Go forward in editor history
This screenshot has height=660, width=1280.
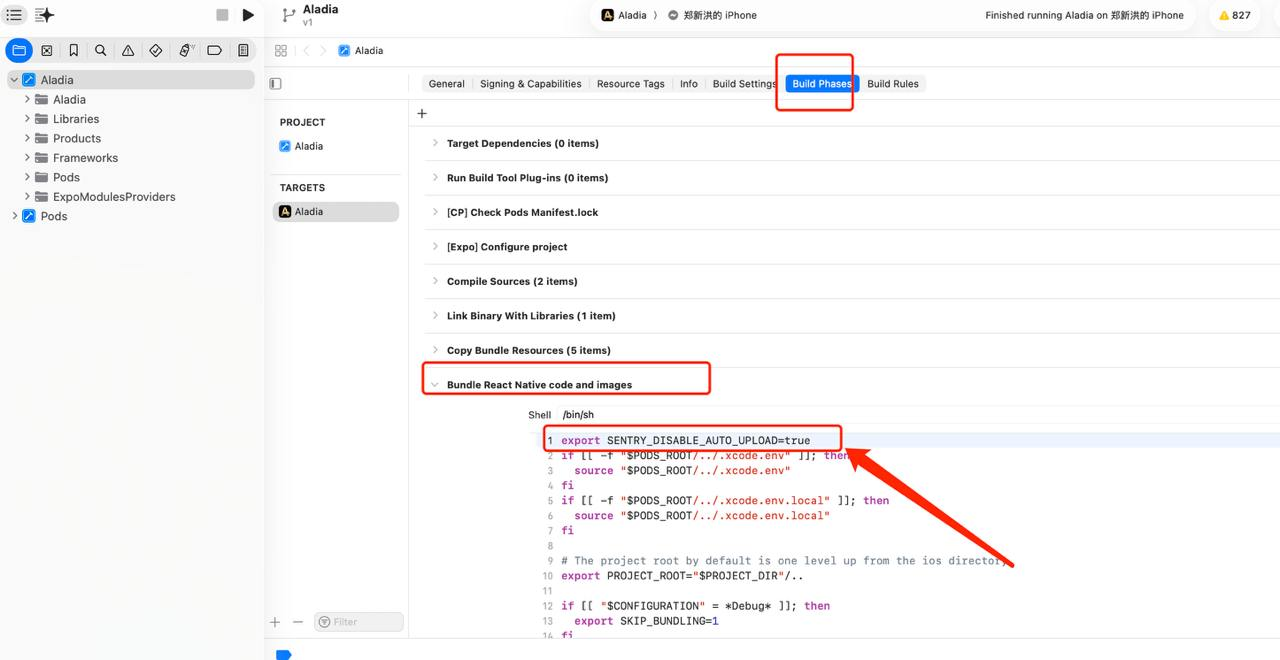click(322, 50)
